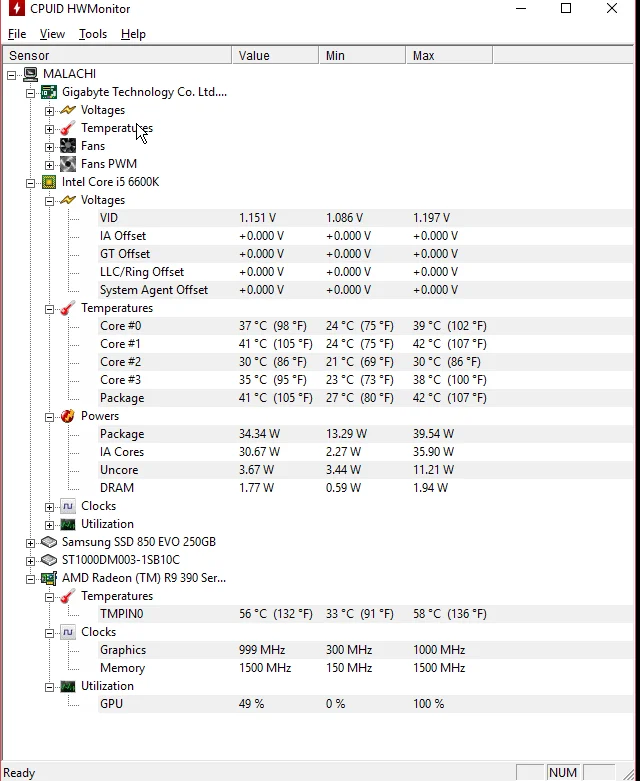
Task: Click the Fans PWM icon
Action: pyautogui.click(x=68, y=164)
